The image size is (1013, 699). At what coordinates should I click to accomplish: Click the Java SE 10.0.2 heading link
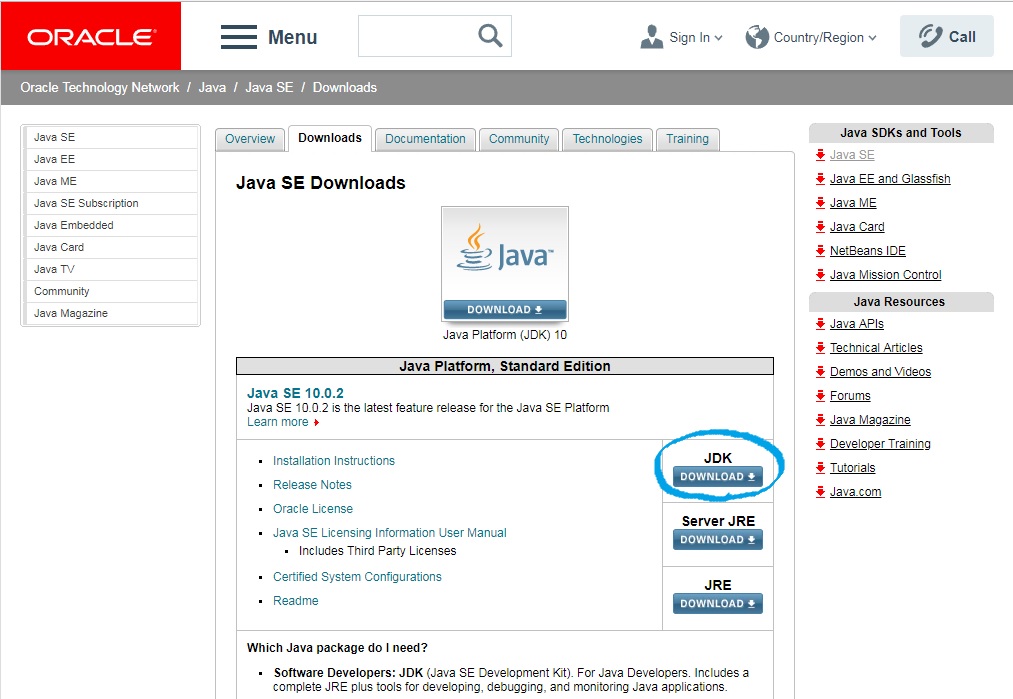point(295,393)
